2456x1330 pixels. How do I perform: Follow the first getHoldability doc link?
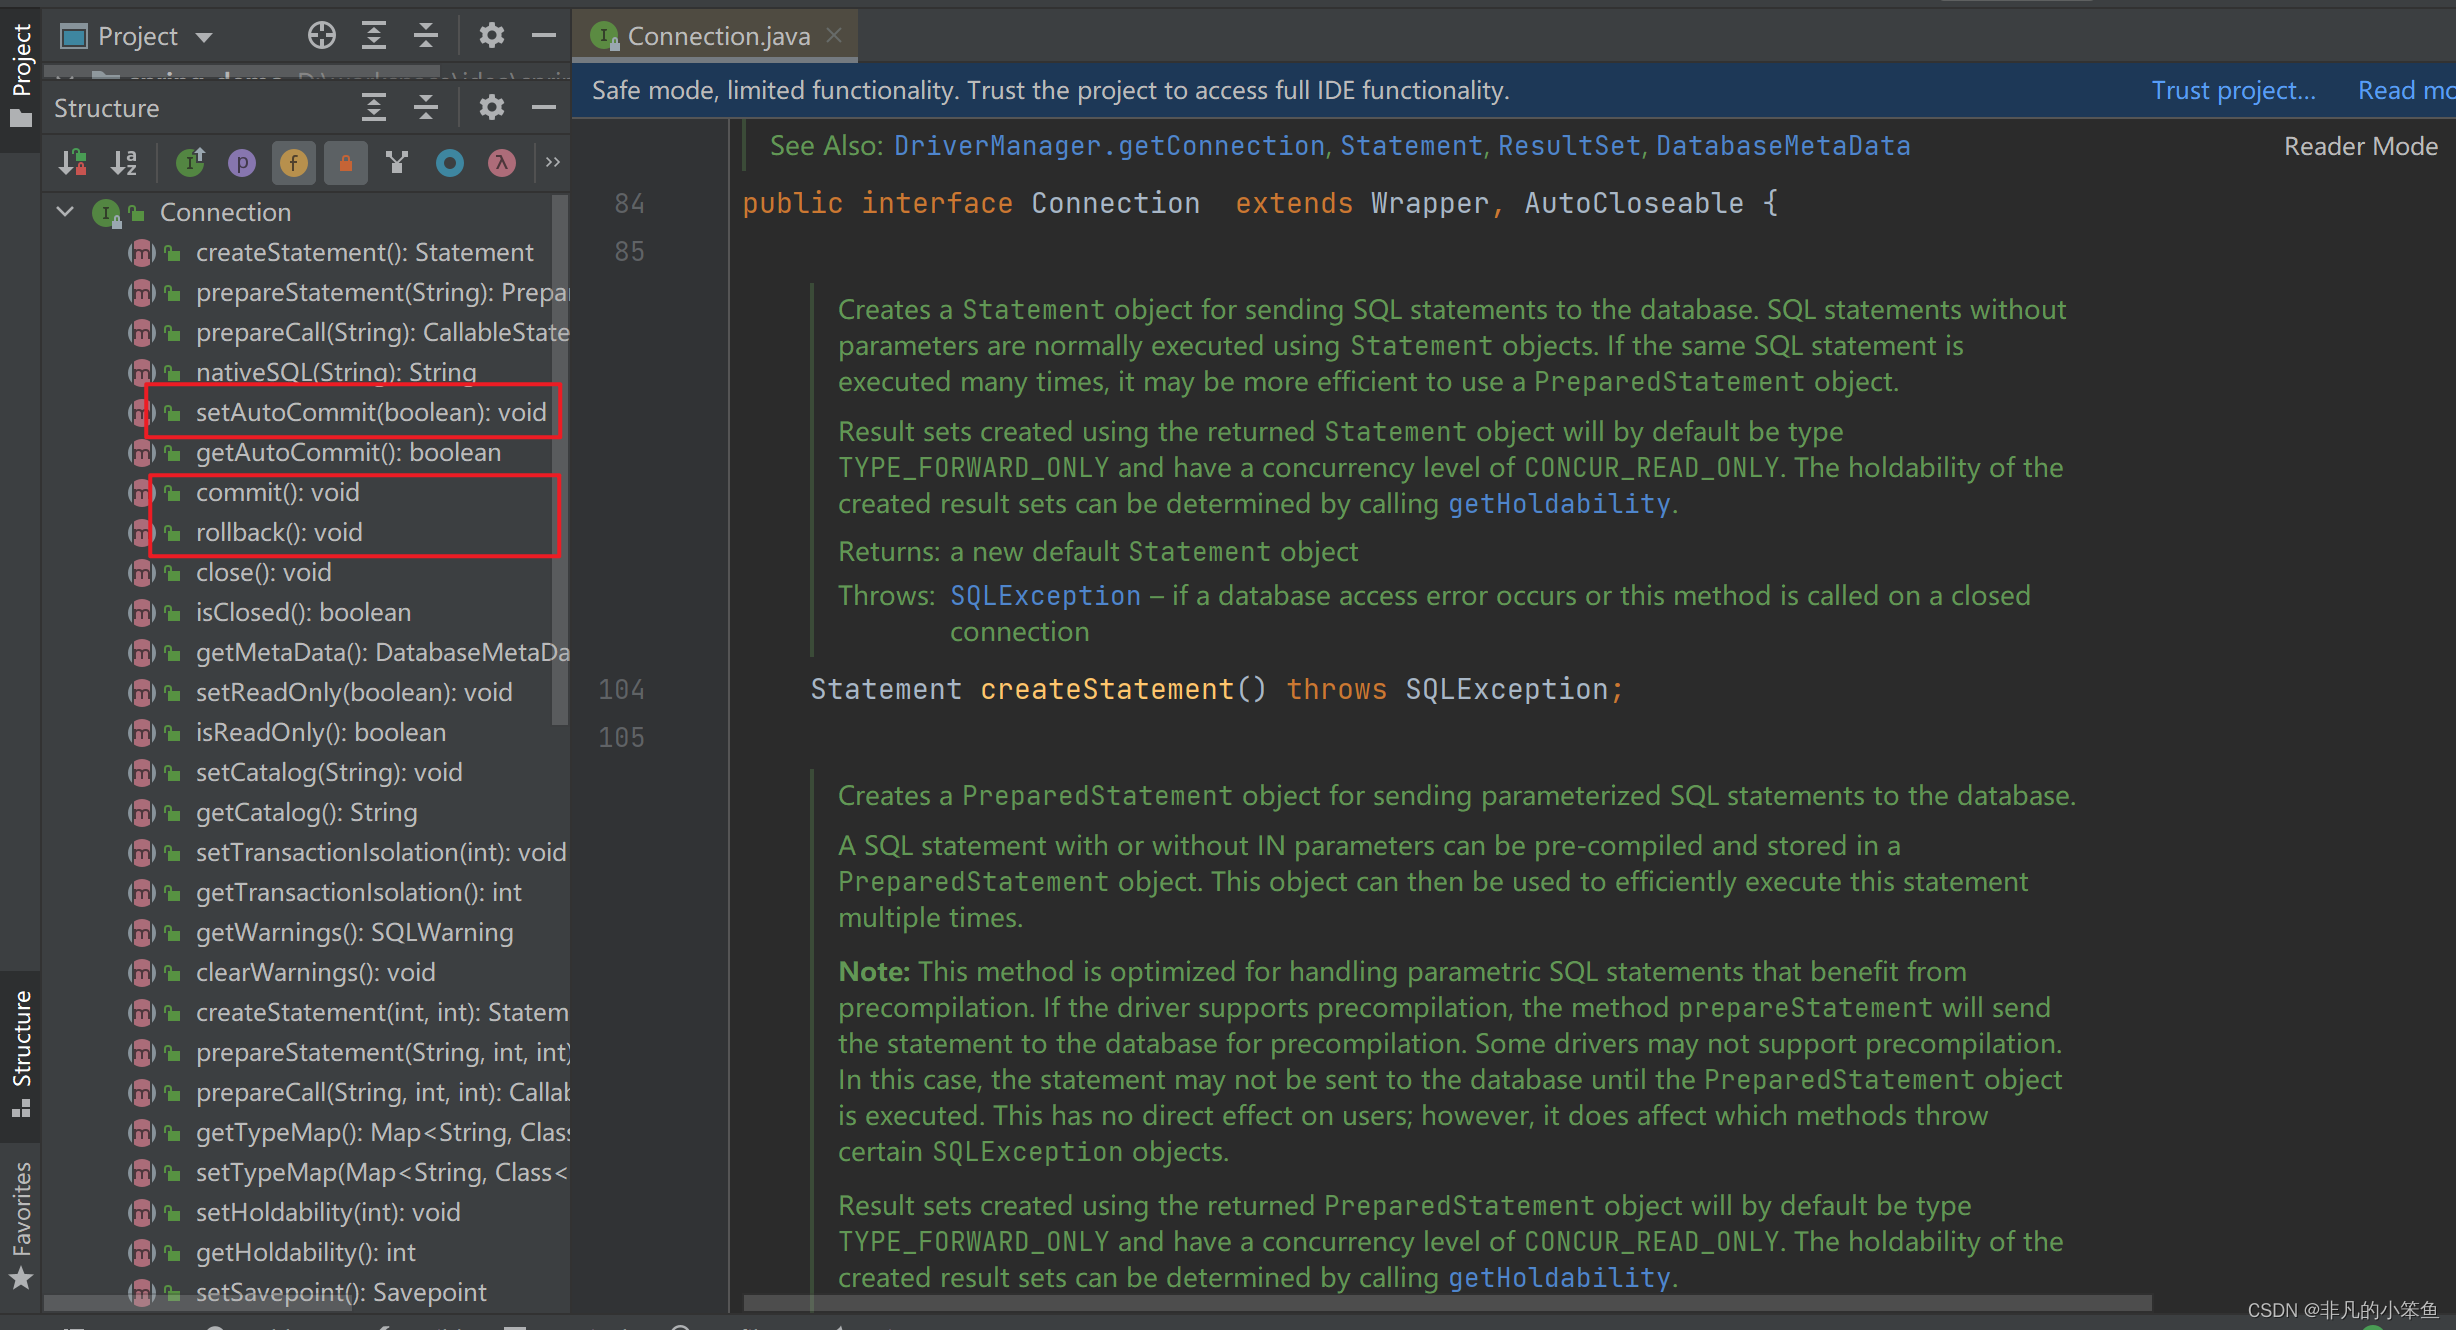point(1559,504)
